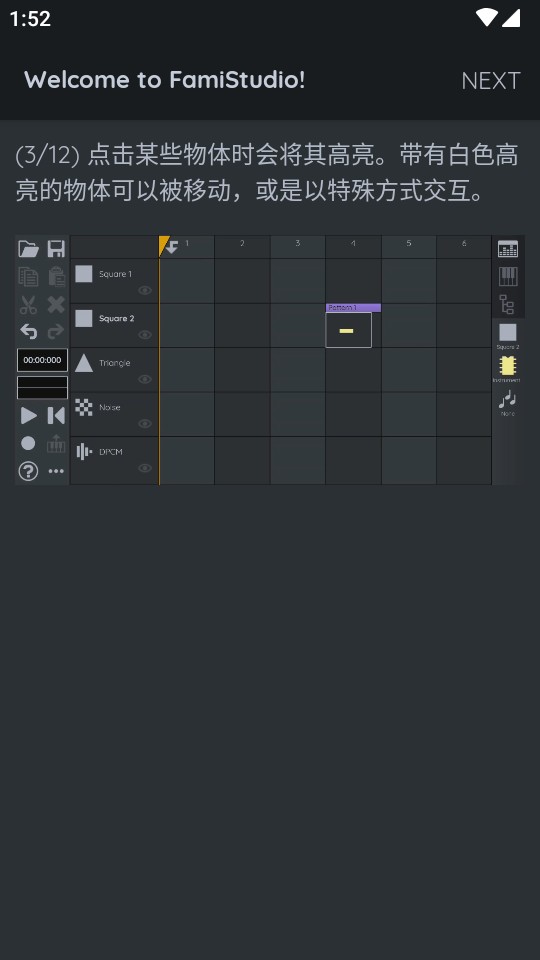Click the Triangle track name
The height and width of the screenshot is (960, 540).
[x=114, y=363]
